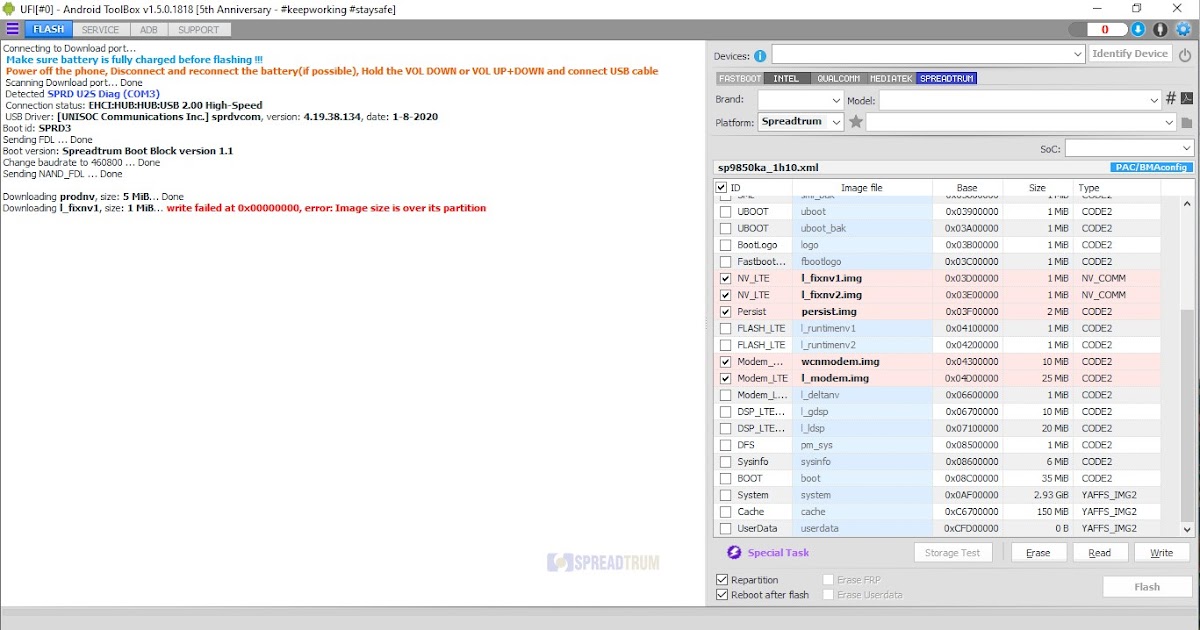Click Identify Device button
This screenshot has width=1200, height=630.
coord(1130,54)
